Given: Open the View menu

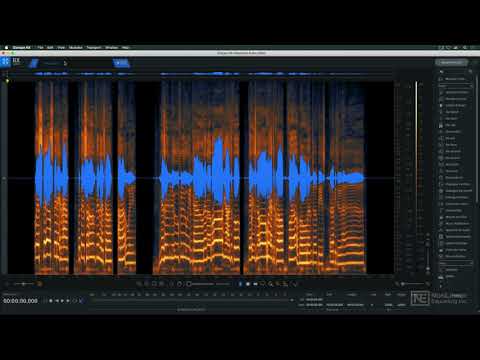Looking at the screenshot, I should (x=61, y=48).
